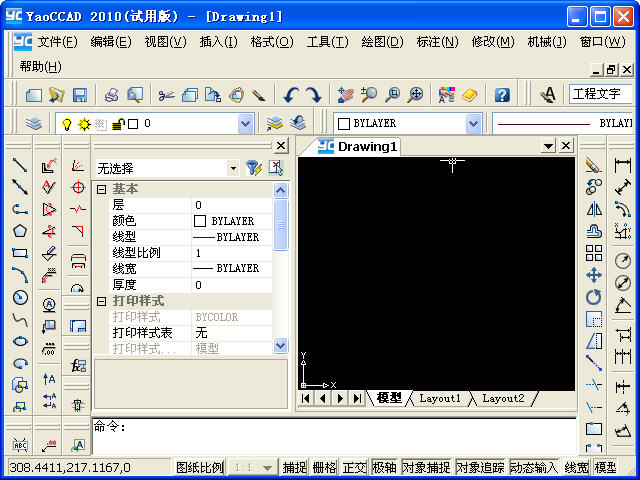Open the BYLAYER linetype dropdown
This screenshot has height=480, width=640.
click(x=562, y=123)
